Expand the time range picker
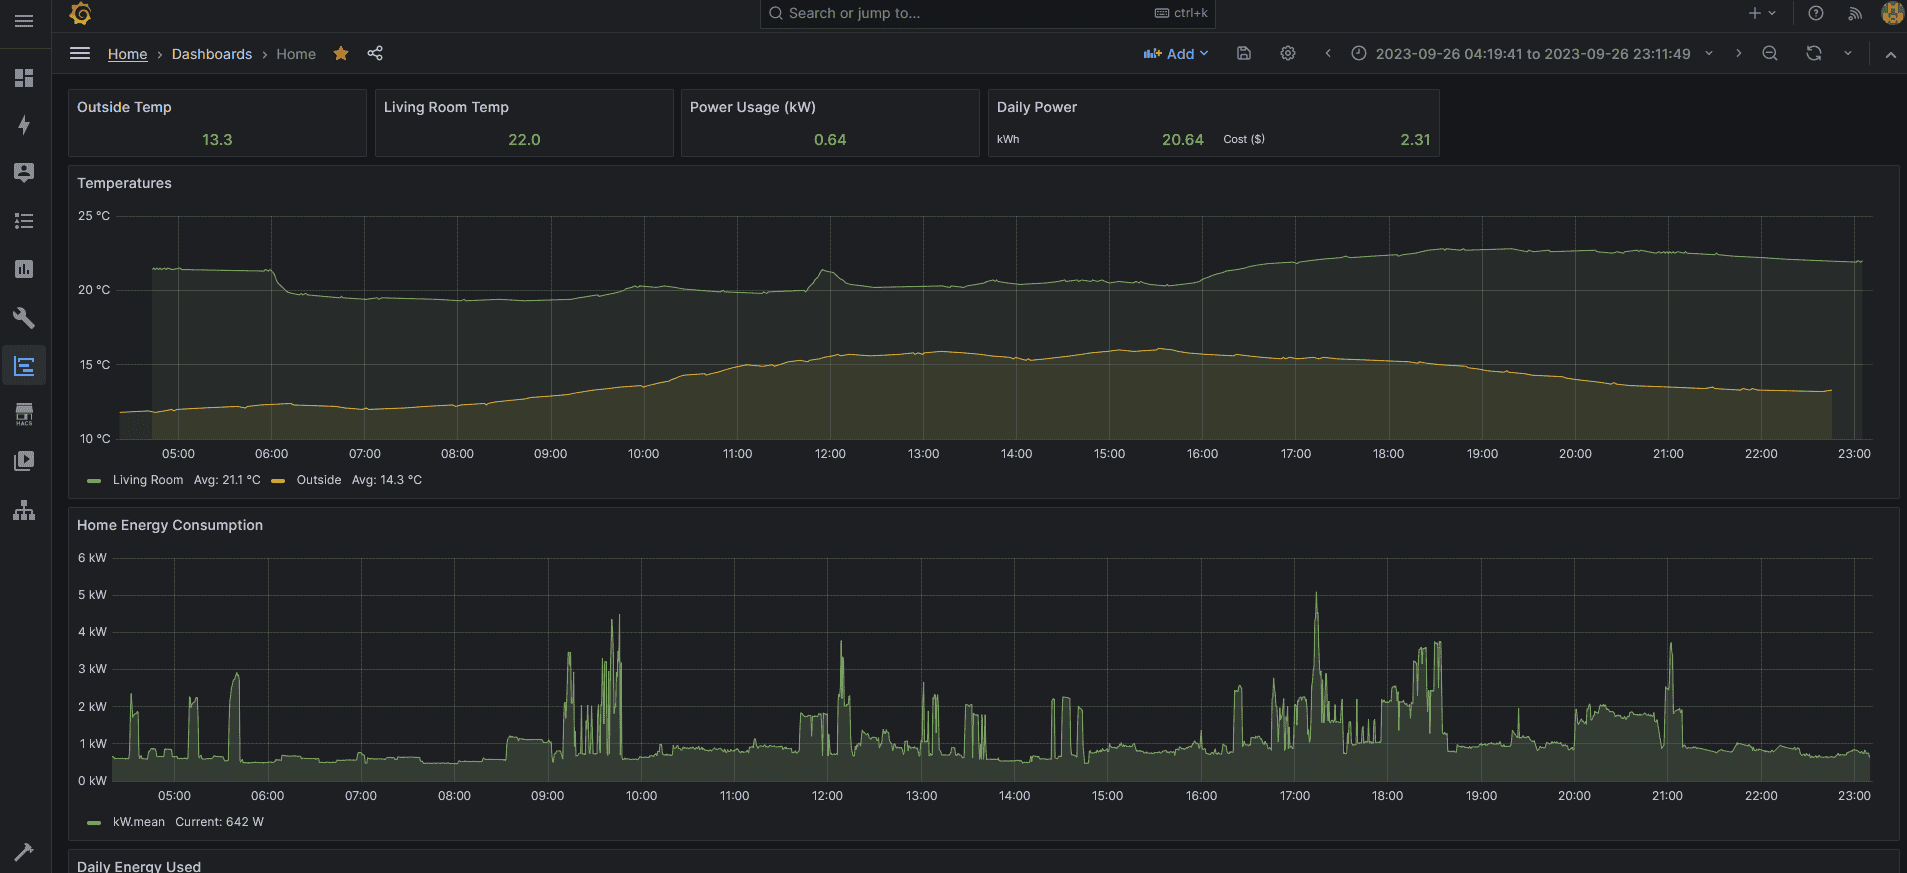Screen dimensions: 1907x873 pos(1532,54)
